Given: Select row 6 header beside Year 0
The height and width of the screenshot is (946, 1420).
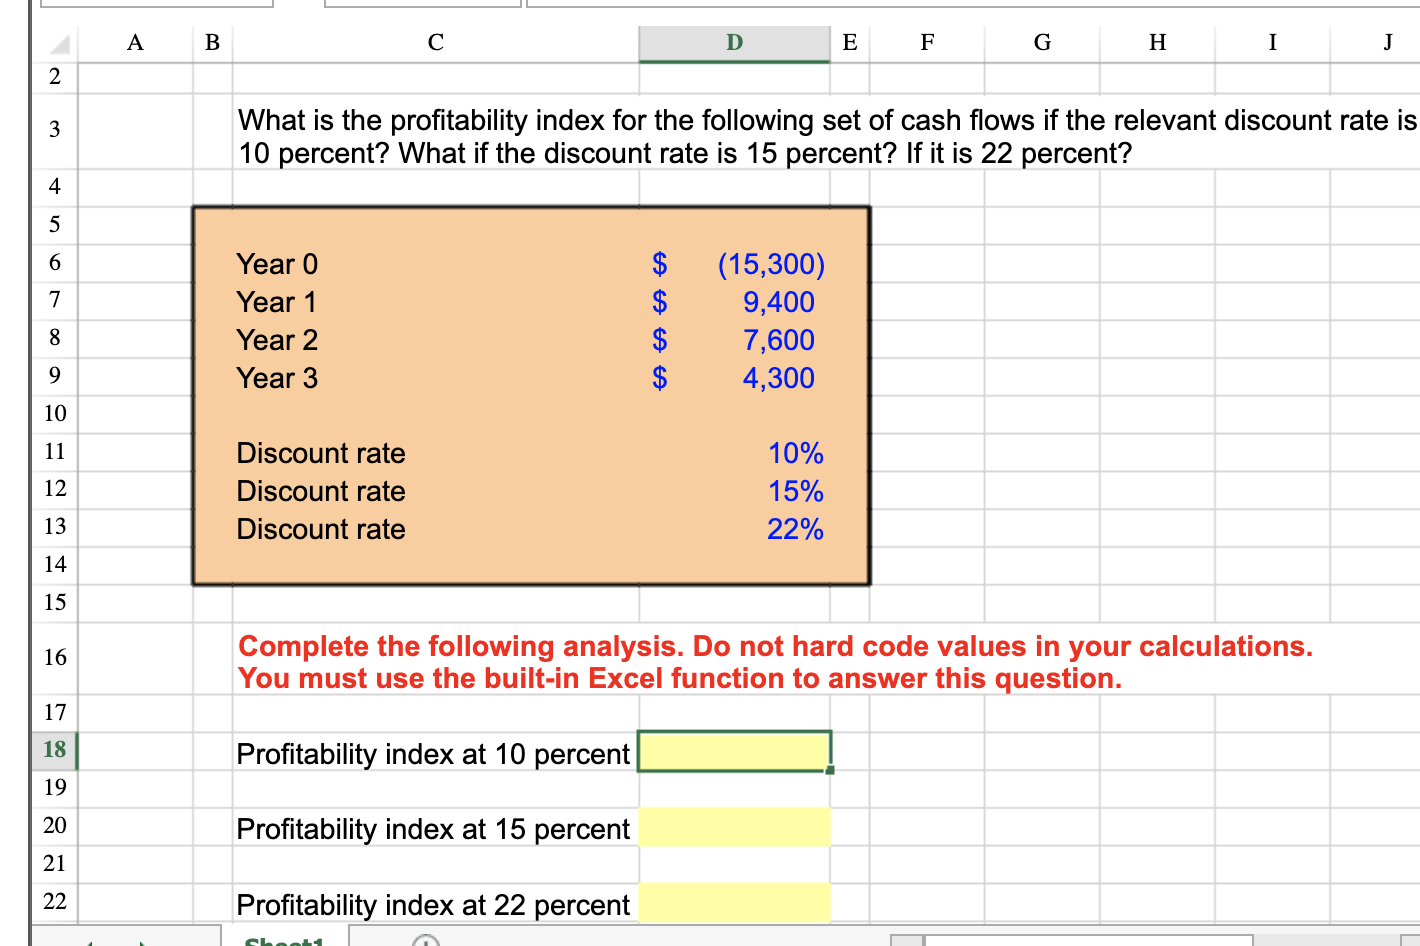Looking at the screenshot, I should pos(53,262).
